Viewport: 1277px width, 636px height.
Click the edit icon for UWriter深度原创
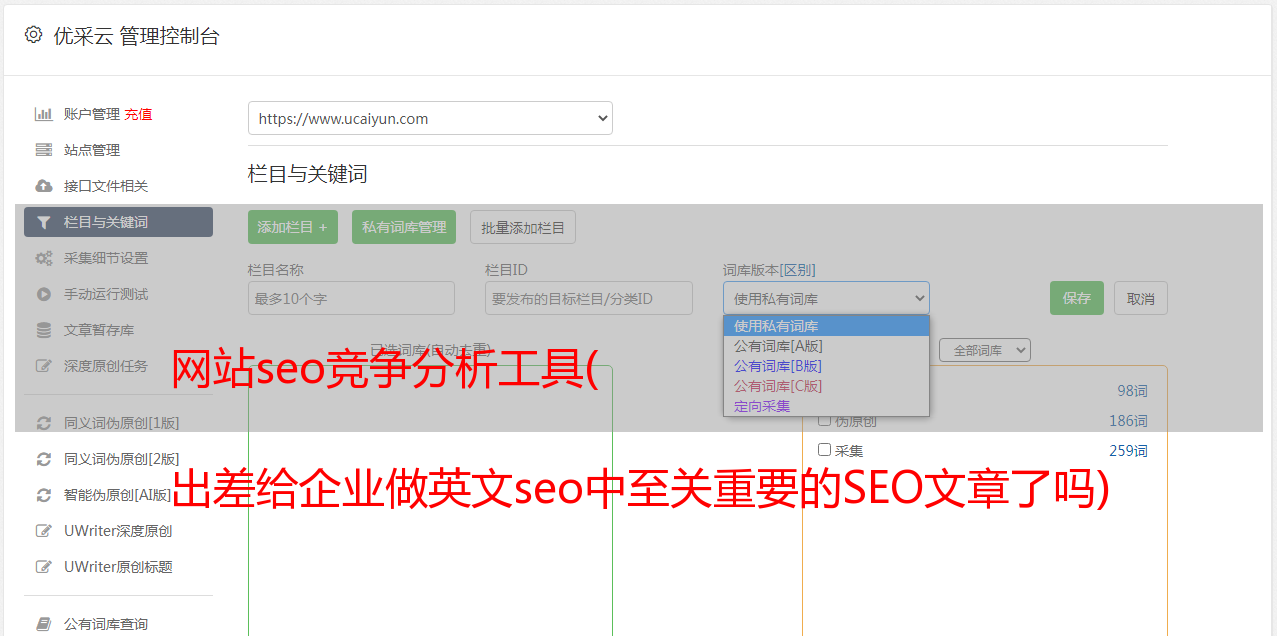pos(43,531)
